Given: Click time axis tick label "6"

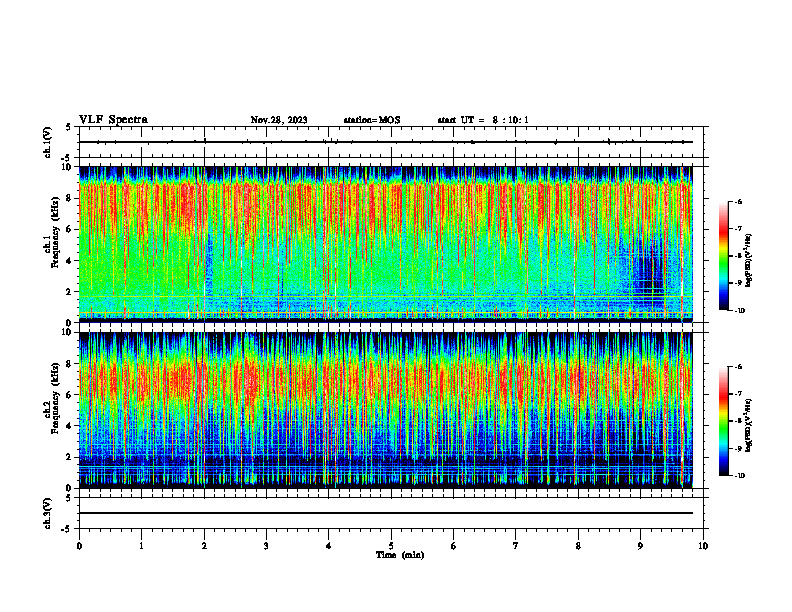Looking at the screenshot, I should (454, 546).
